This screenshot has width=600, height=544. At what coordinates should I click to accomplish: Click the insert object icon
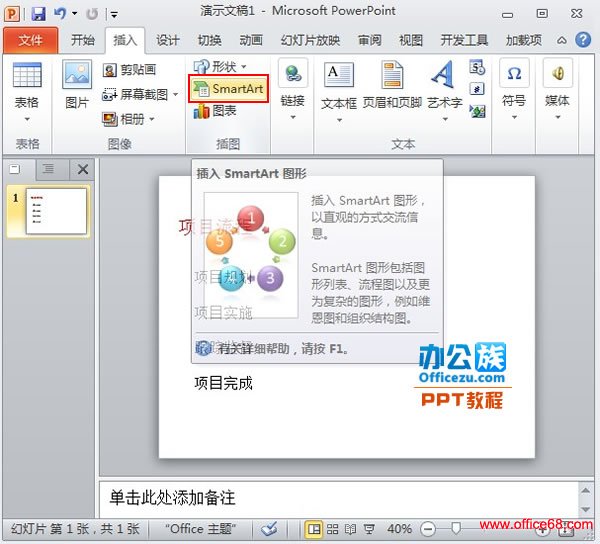point(478,111)
